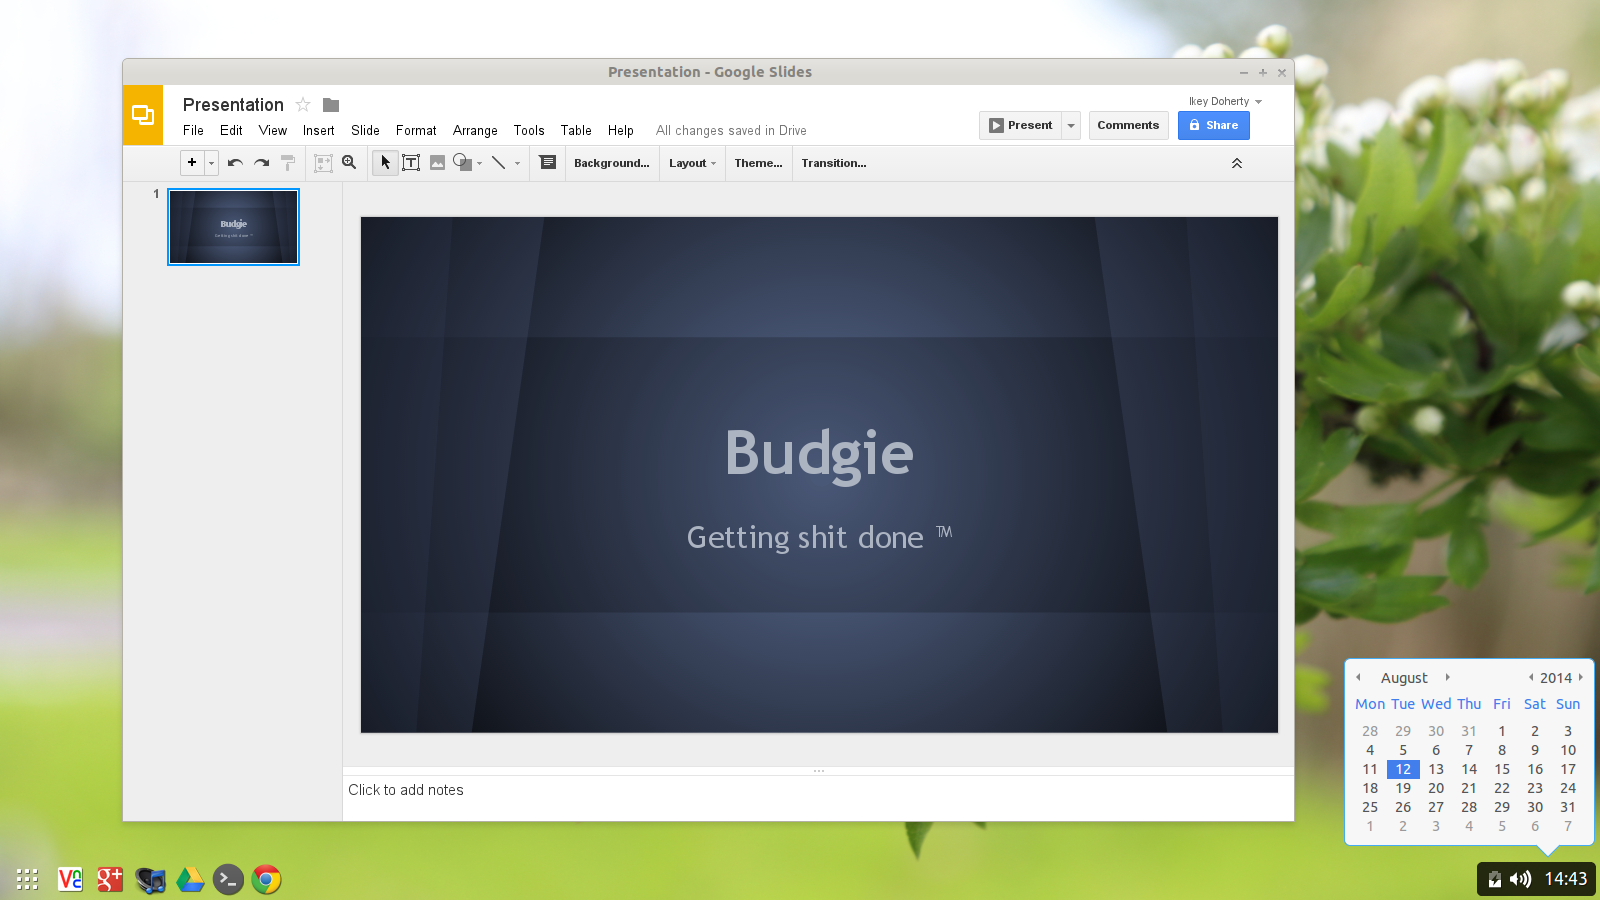This screenshot has height=900, width=1600.
Task: Click the blue Share button
Action: (x=1214, y=125)
